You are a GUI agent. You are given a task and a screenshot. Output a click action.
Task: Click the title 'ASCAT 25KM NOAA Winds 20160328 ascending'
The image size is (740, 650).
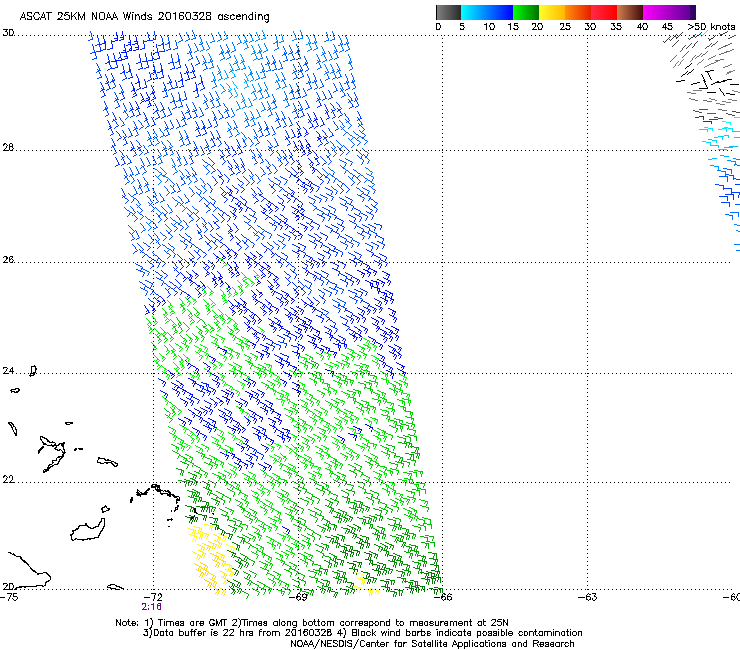[x=144, y=17]
